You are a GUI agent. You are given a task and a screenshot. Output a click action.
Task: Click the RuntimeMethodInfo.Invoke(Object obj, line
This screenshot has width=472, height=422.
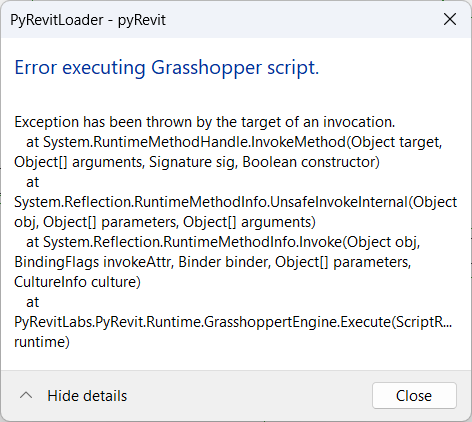pos(223,242)
